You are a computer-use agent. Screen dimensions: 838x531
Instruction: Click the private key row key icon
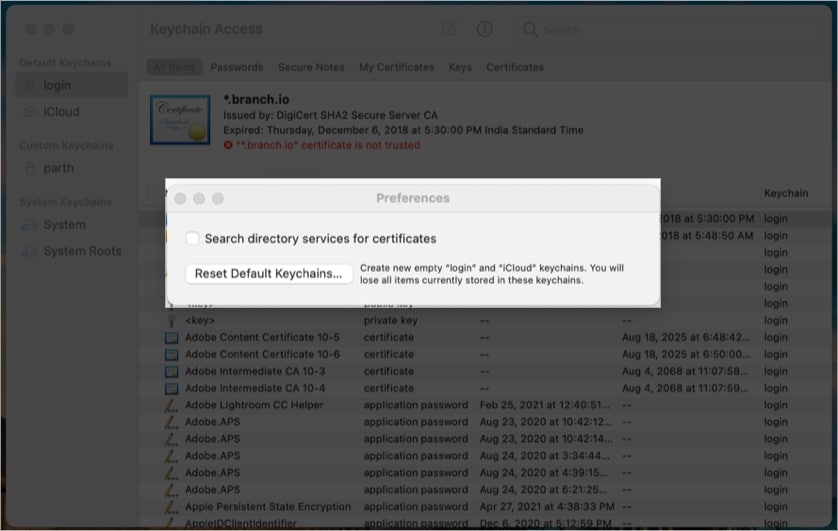click(x=172, y=321)
